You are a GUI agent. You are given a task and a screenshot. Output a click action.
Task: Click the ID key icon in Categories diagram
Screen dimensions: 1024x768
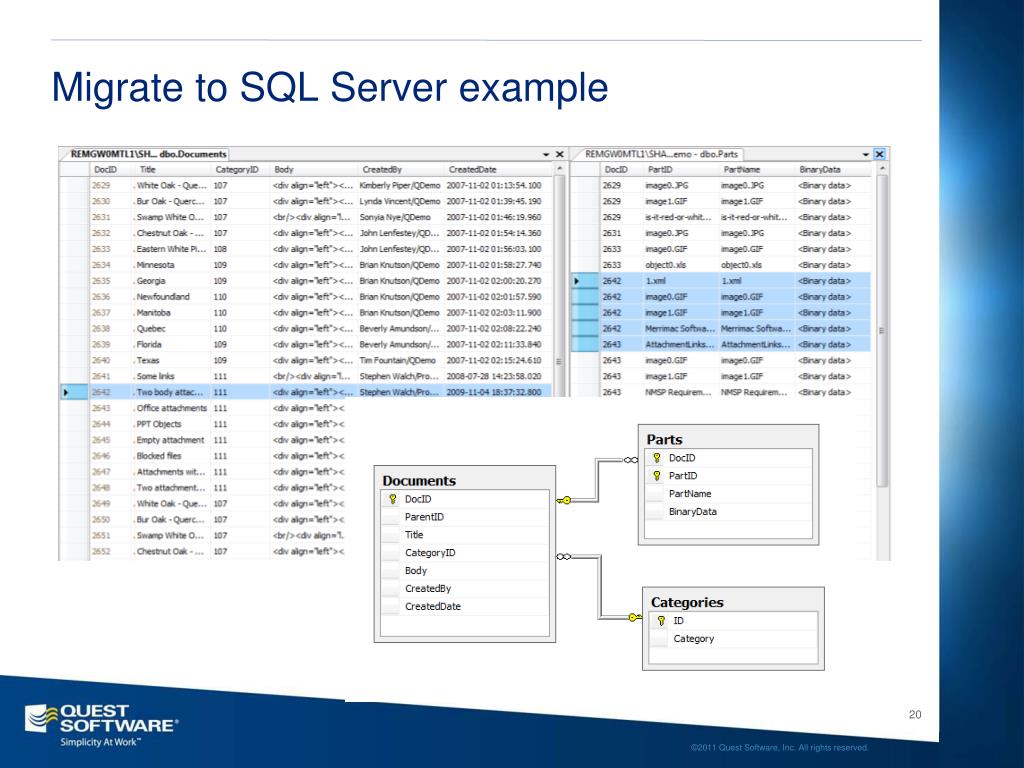[661, 621]
